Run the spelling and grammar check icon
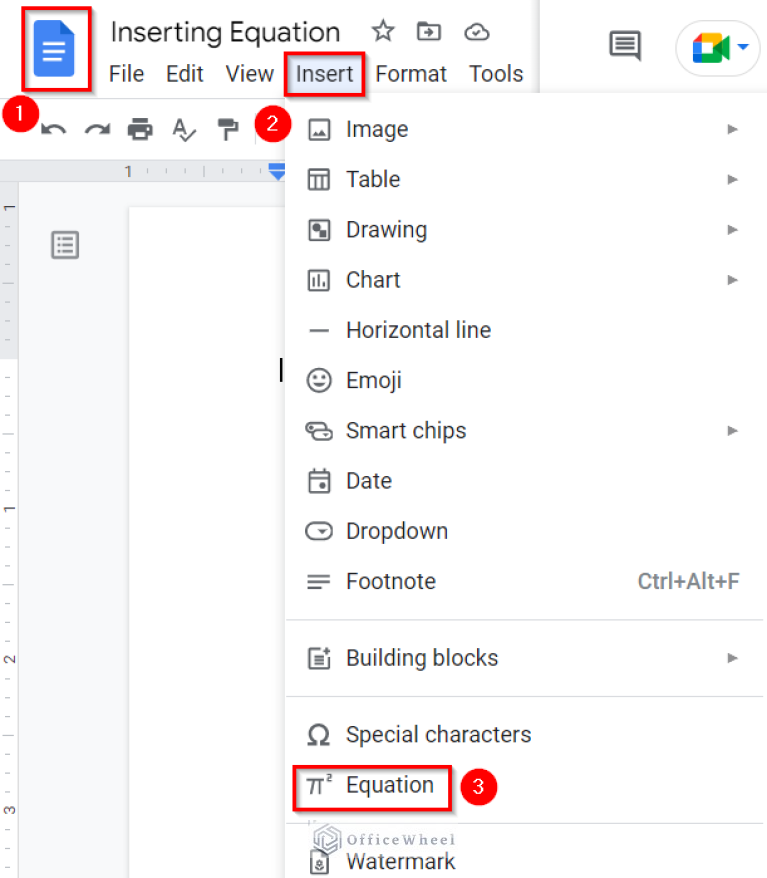Screen dimensions: 767x878 (x=184, y=129)
